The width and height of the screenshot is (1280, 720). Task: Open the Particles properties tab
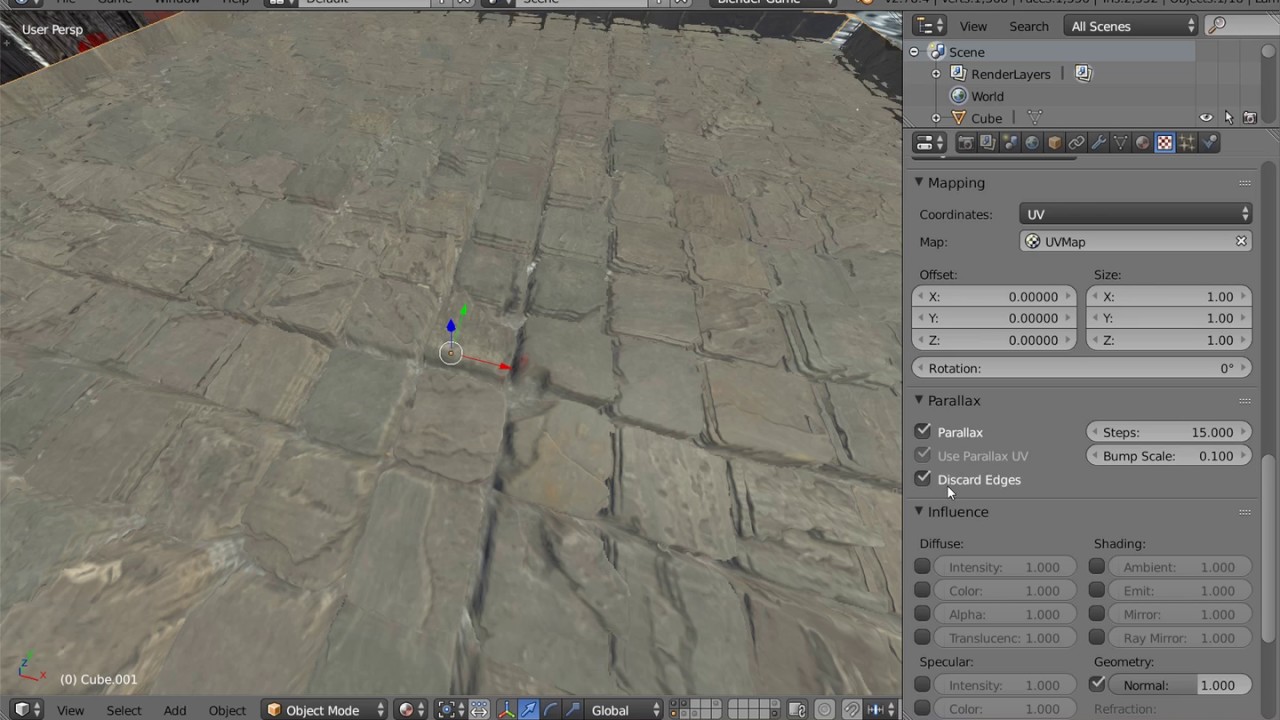(x=1187, y=143)
